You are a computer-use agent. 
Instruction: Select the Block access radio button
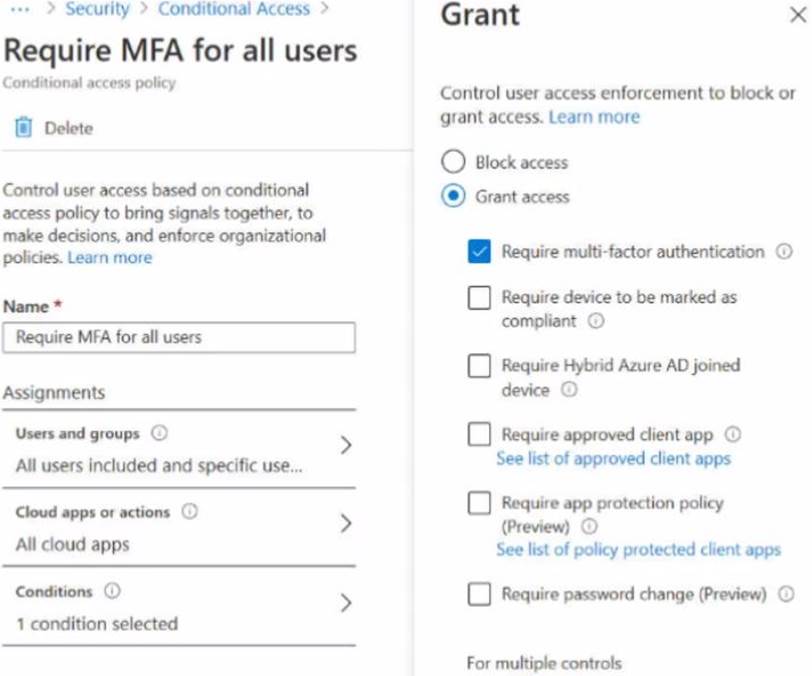pos(453,162)
